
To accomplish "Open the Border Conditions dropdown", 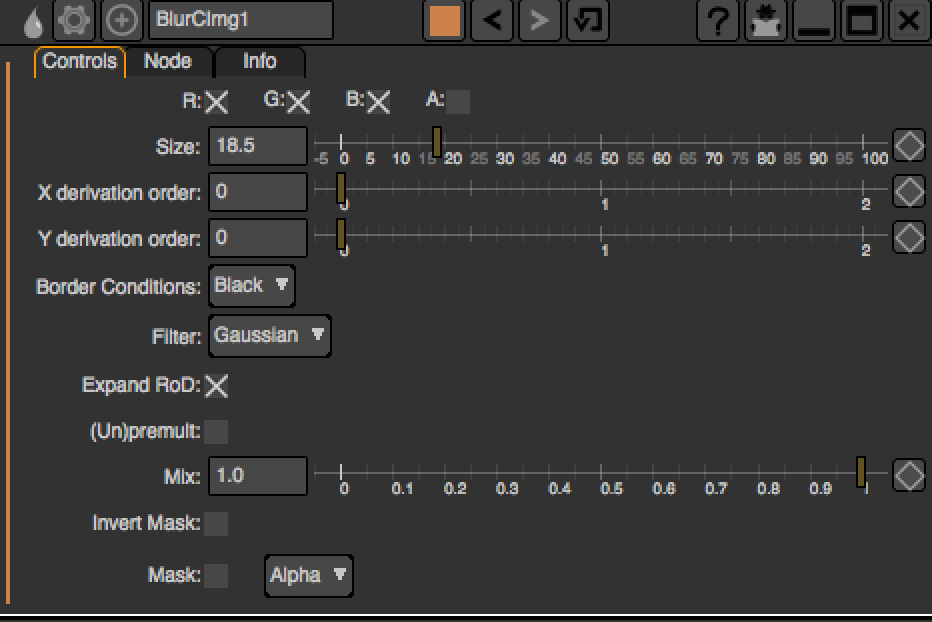I will [252, 286].
